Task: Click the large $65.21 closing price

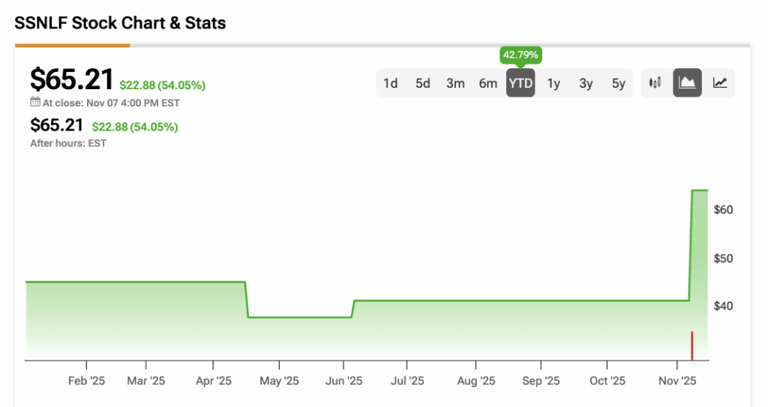Action: 71,79
